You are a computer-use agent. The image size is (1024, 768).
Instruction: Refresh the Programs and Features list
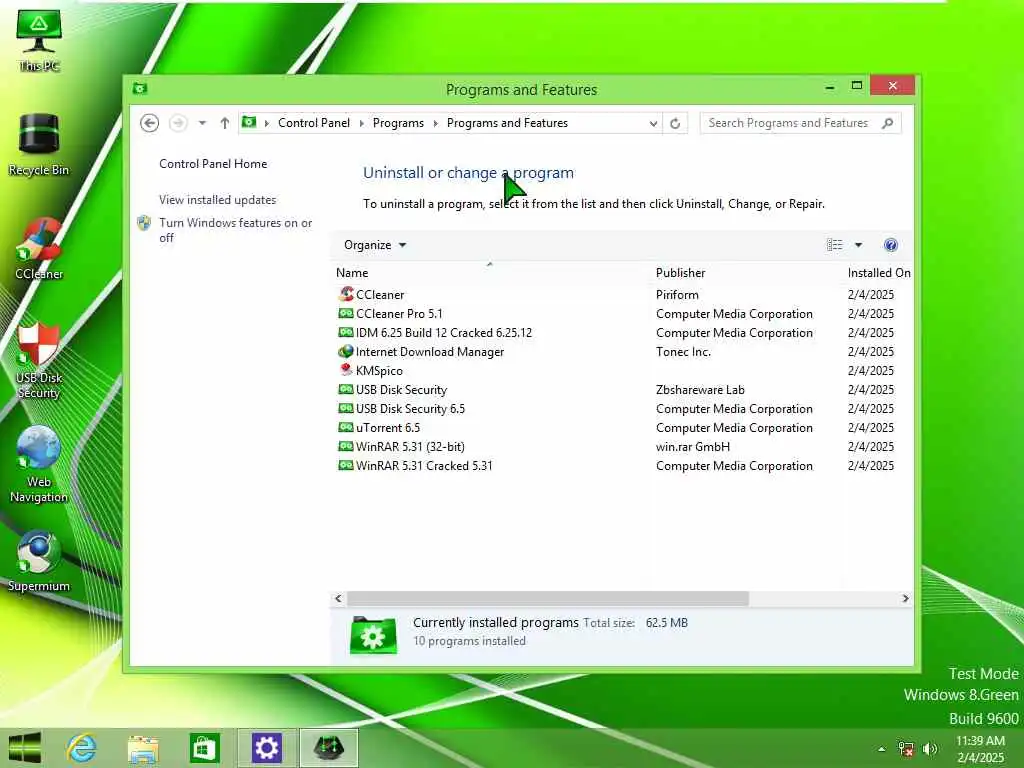tap(675, 123)
